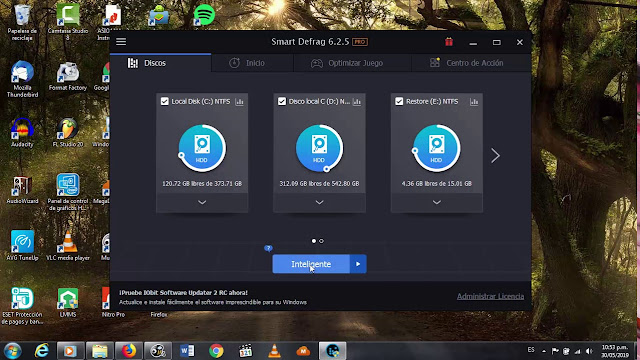Open Mozilla Thunderbird desktop shortcut
This screenshot has height=360, width=640.
[x=22, y=78]
